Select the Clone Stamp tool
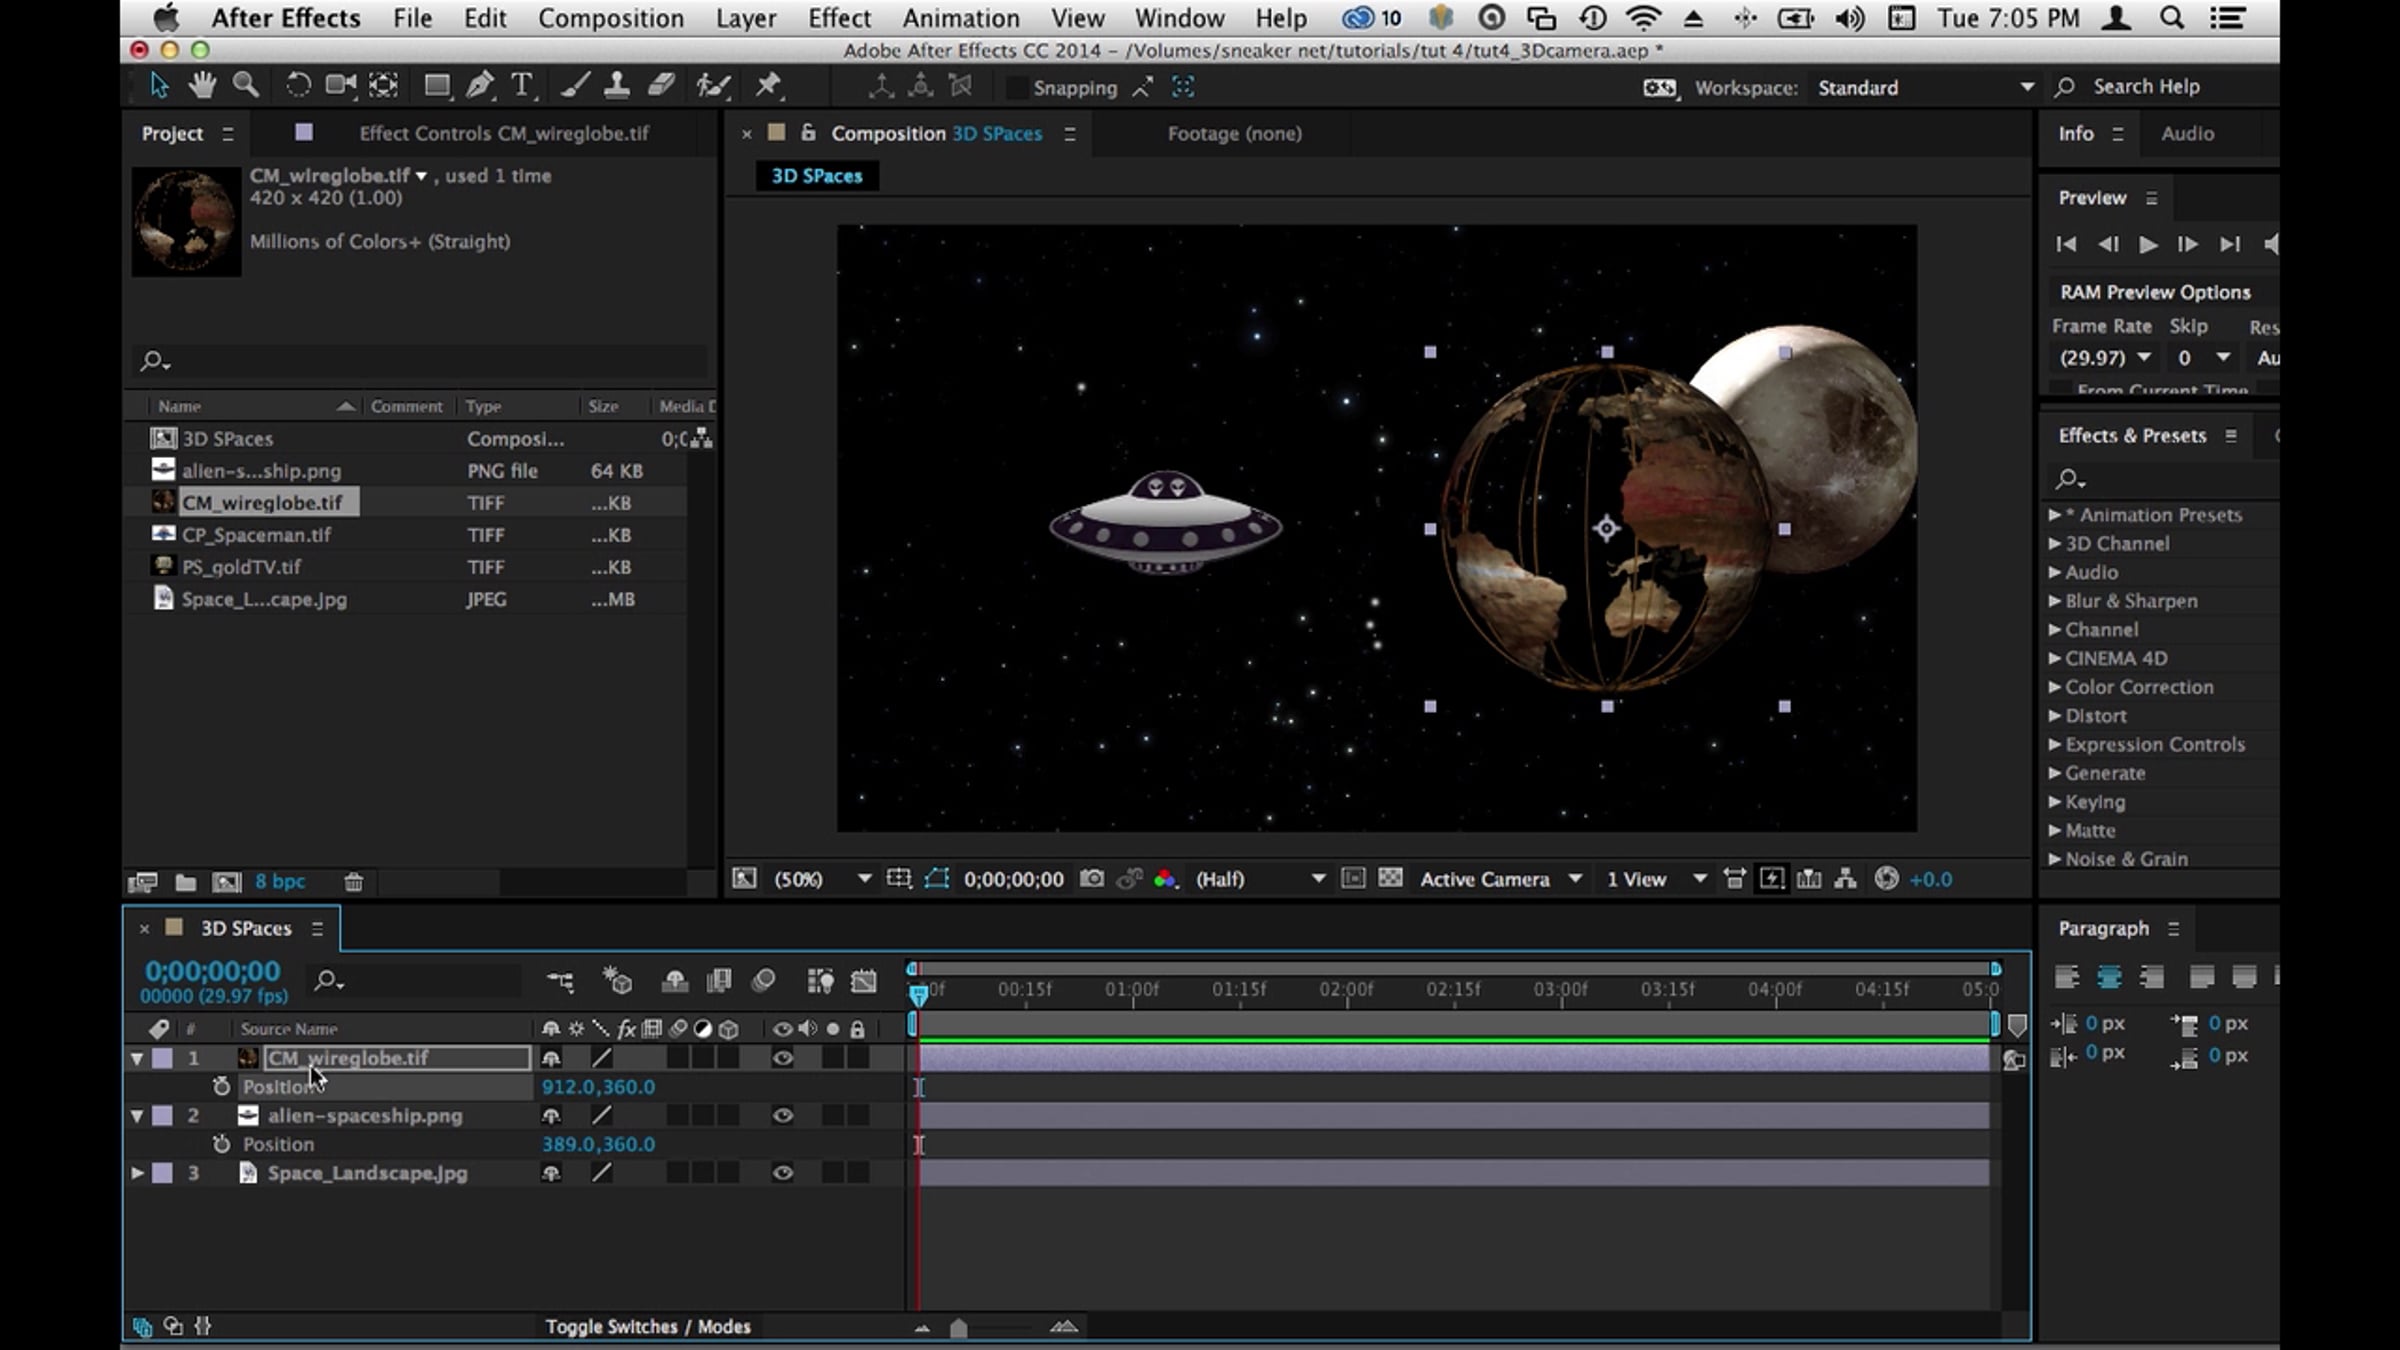Viewport: 2400px width, 1350px height. [x=617, y=86]
